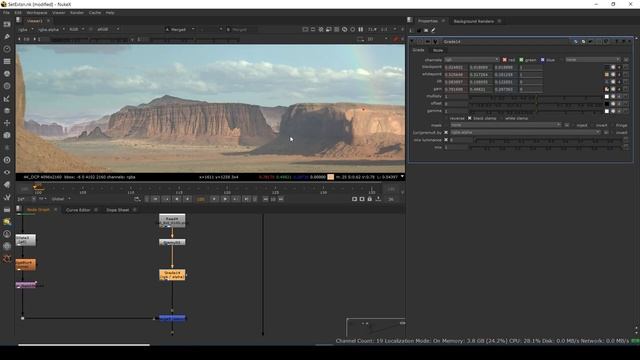Open the unpremult by rgba.alpha dropdown
640x360 pixels.
click(525, 133)
